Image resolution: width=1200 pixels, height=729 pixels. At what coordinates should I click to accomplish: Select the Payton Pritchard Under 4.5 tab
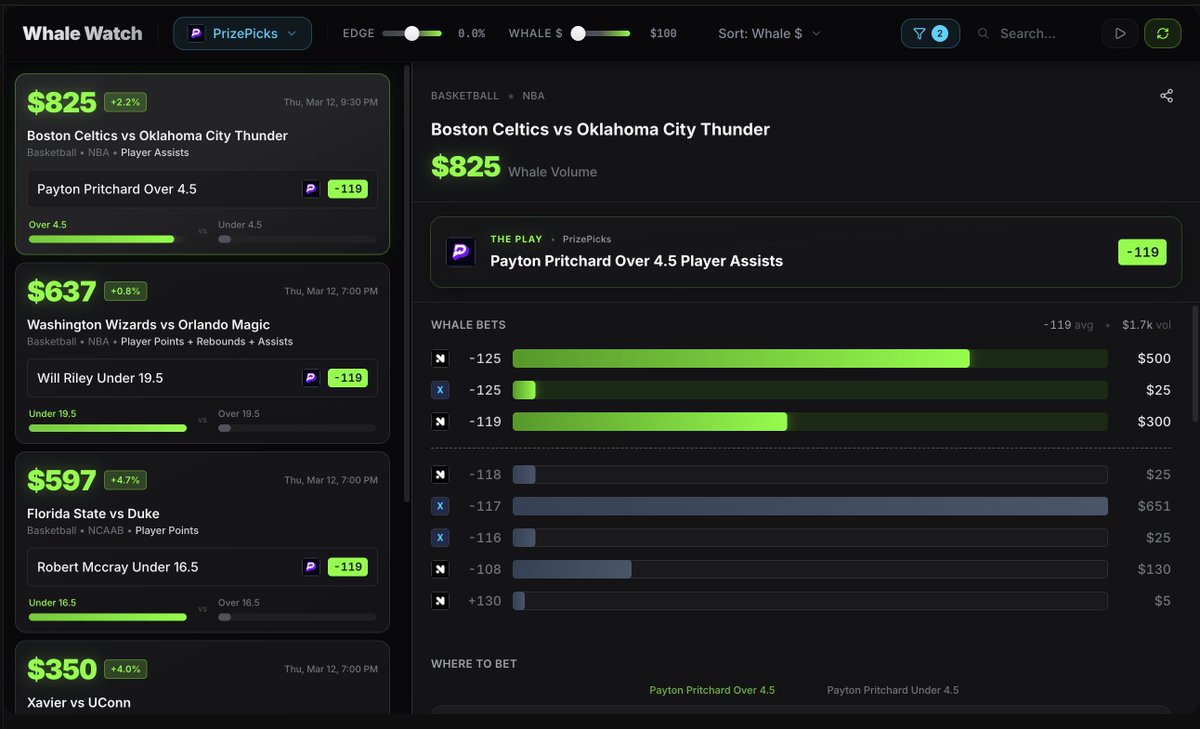click(x=893, y=690)
